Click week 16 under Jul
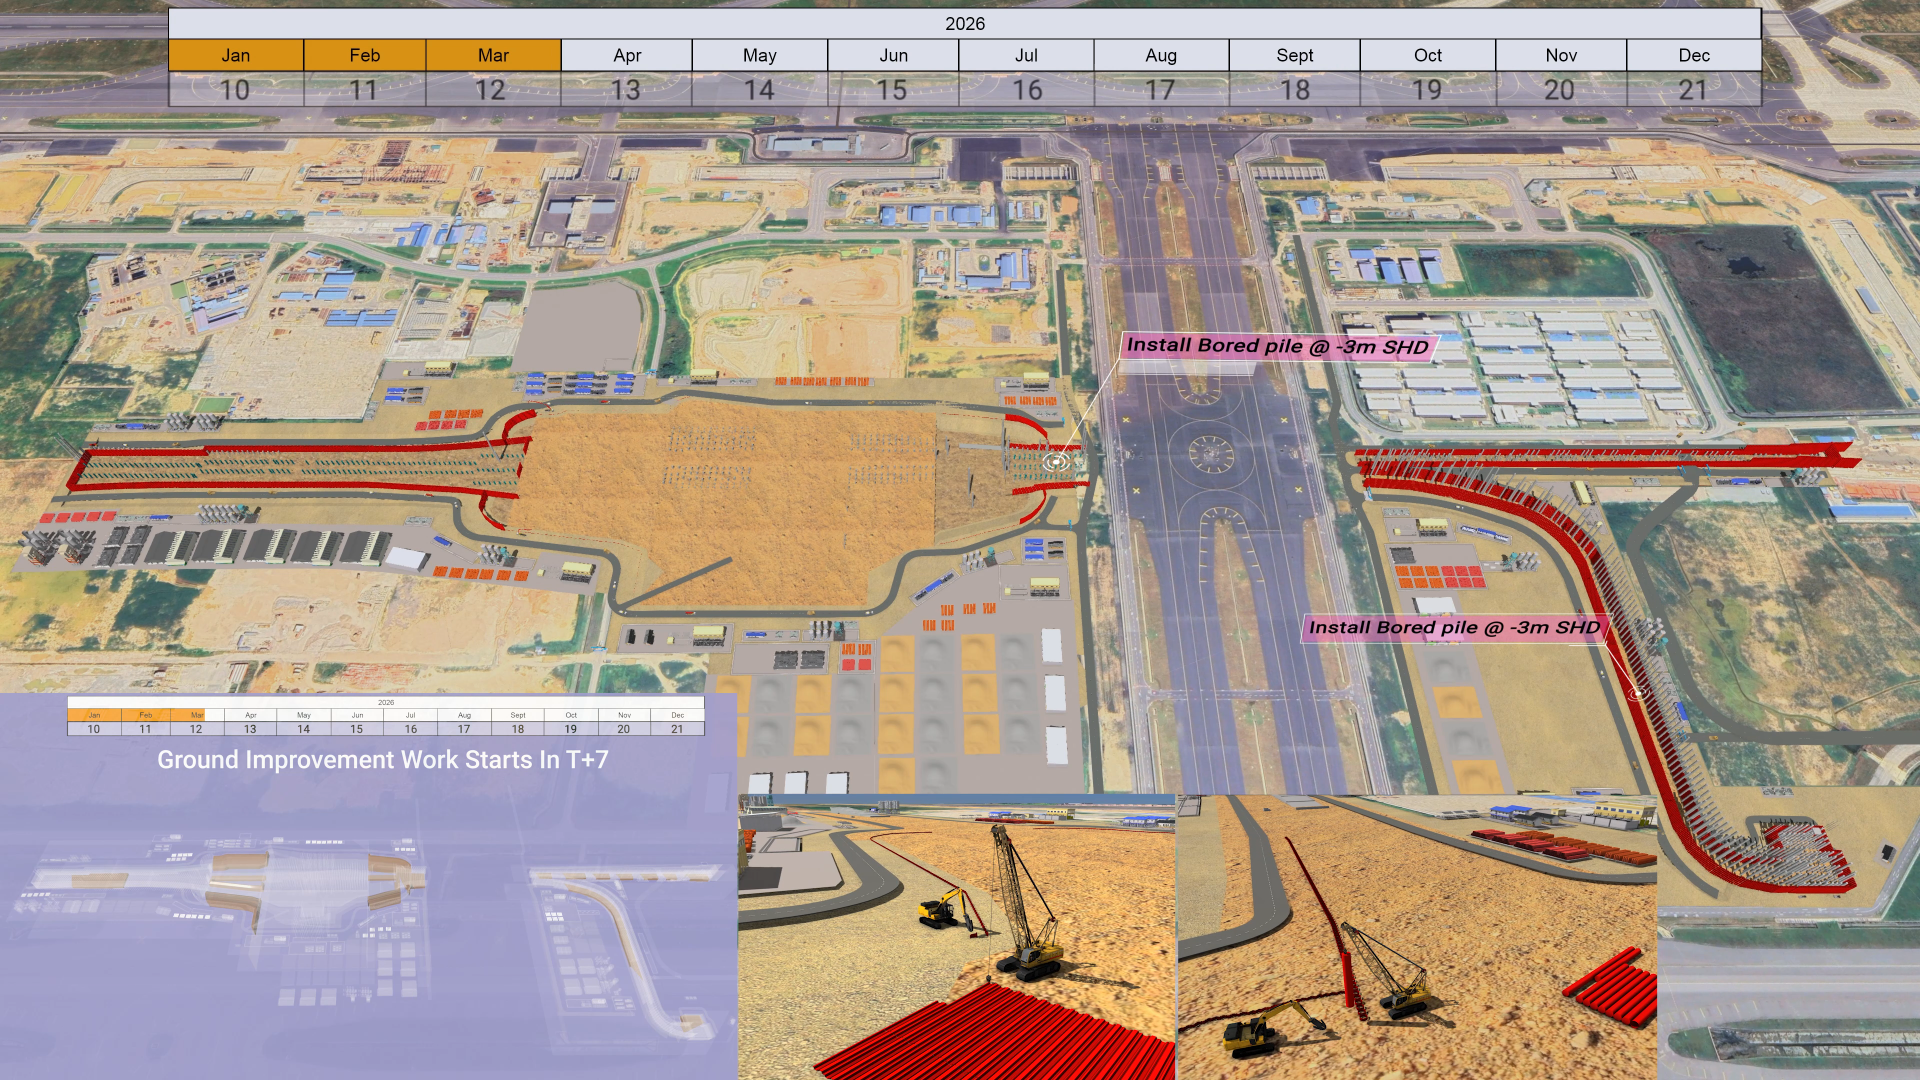The height and width of the screenshot is (1080, 1920). [x=1026, y=90]
